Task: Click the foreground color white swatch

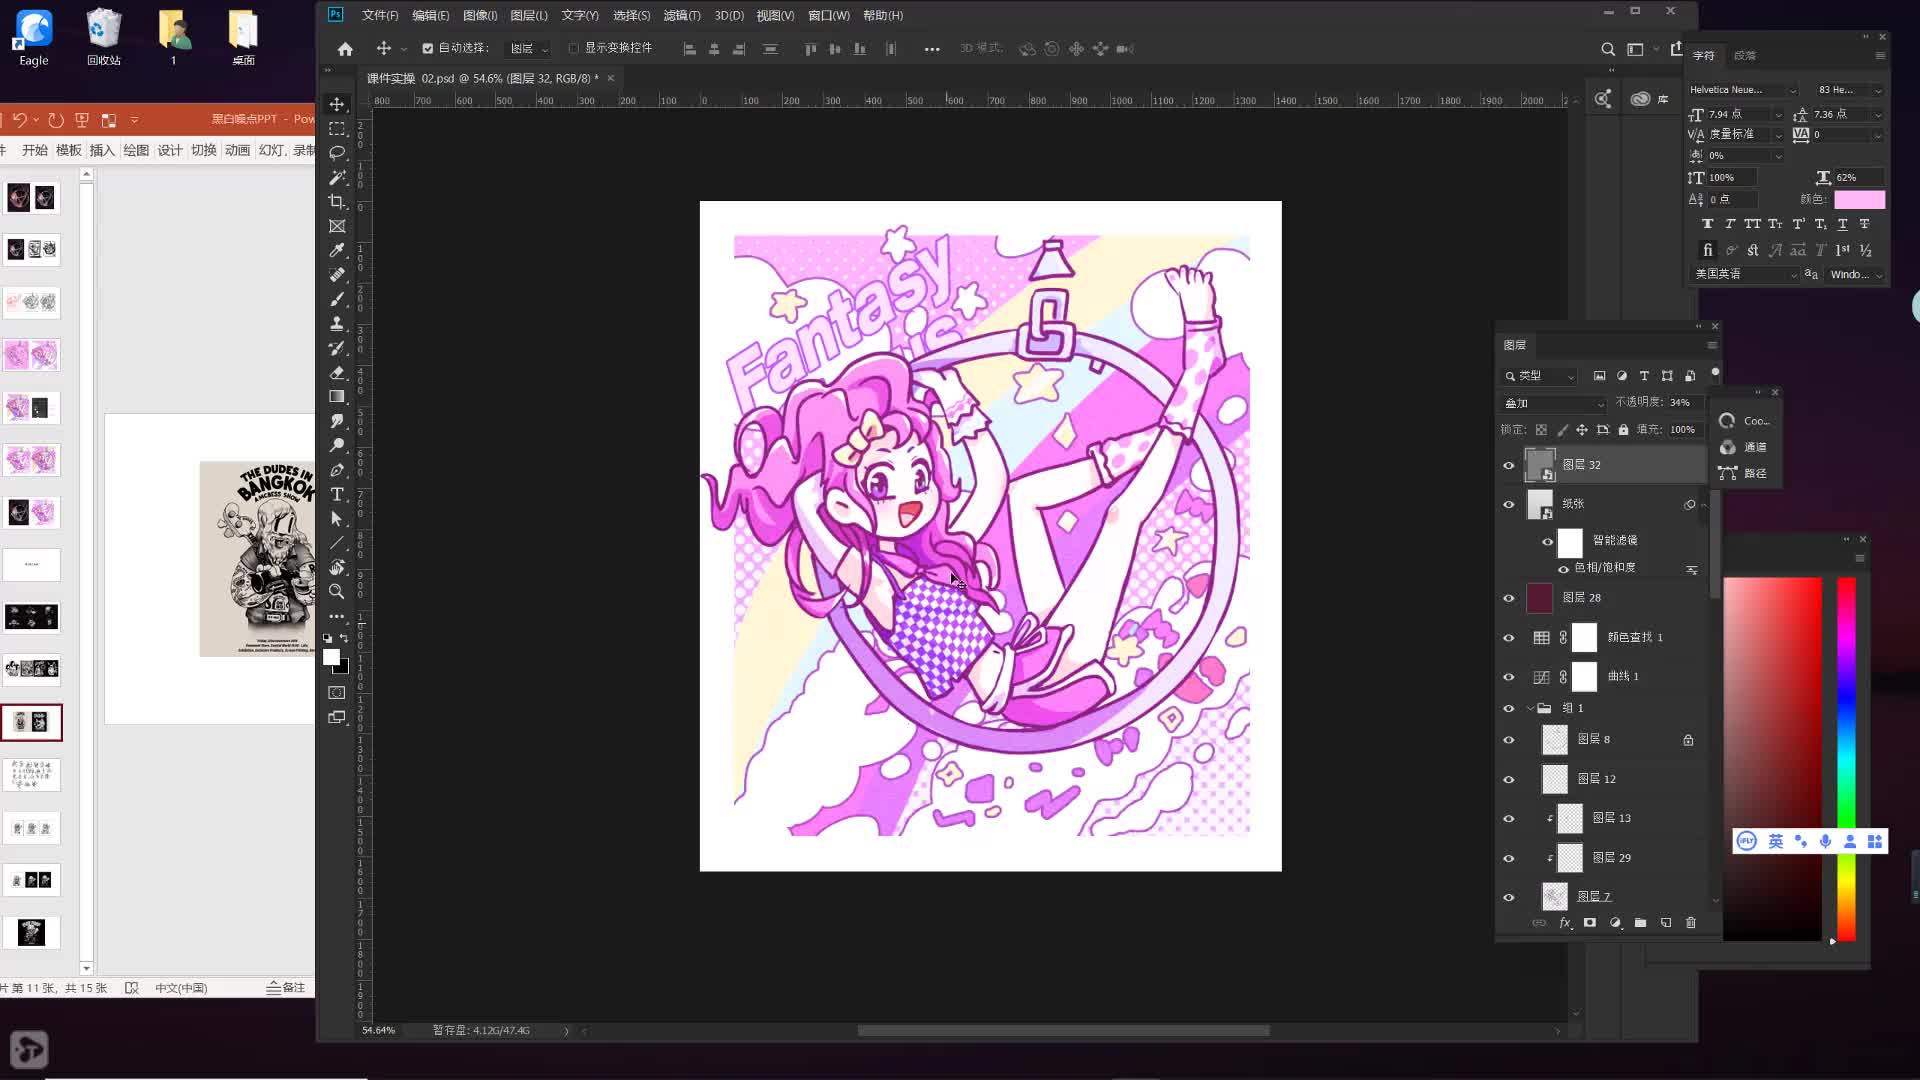Action: tap(331, 657)
